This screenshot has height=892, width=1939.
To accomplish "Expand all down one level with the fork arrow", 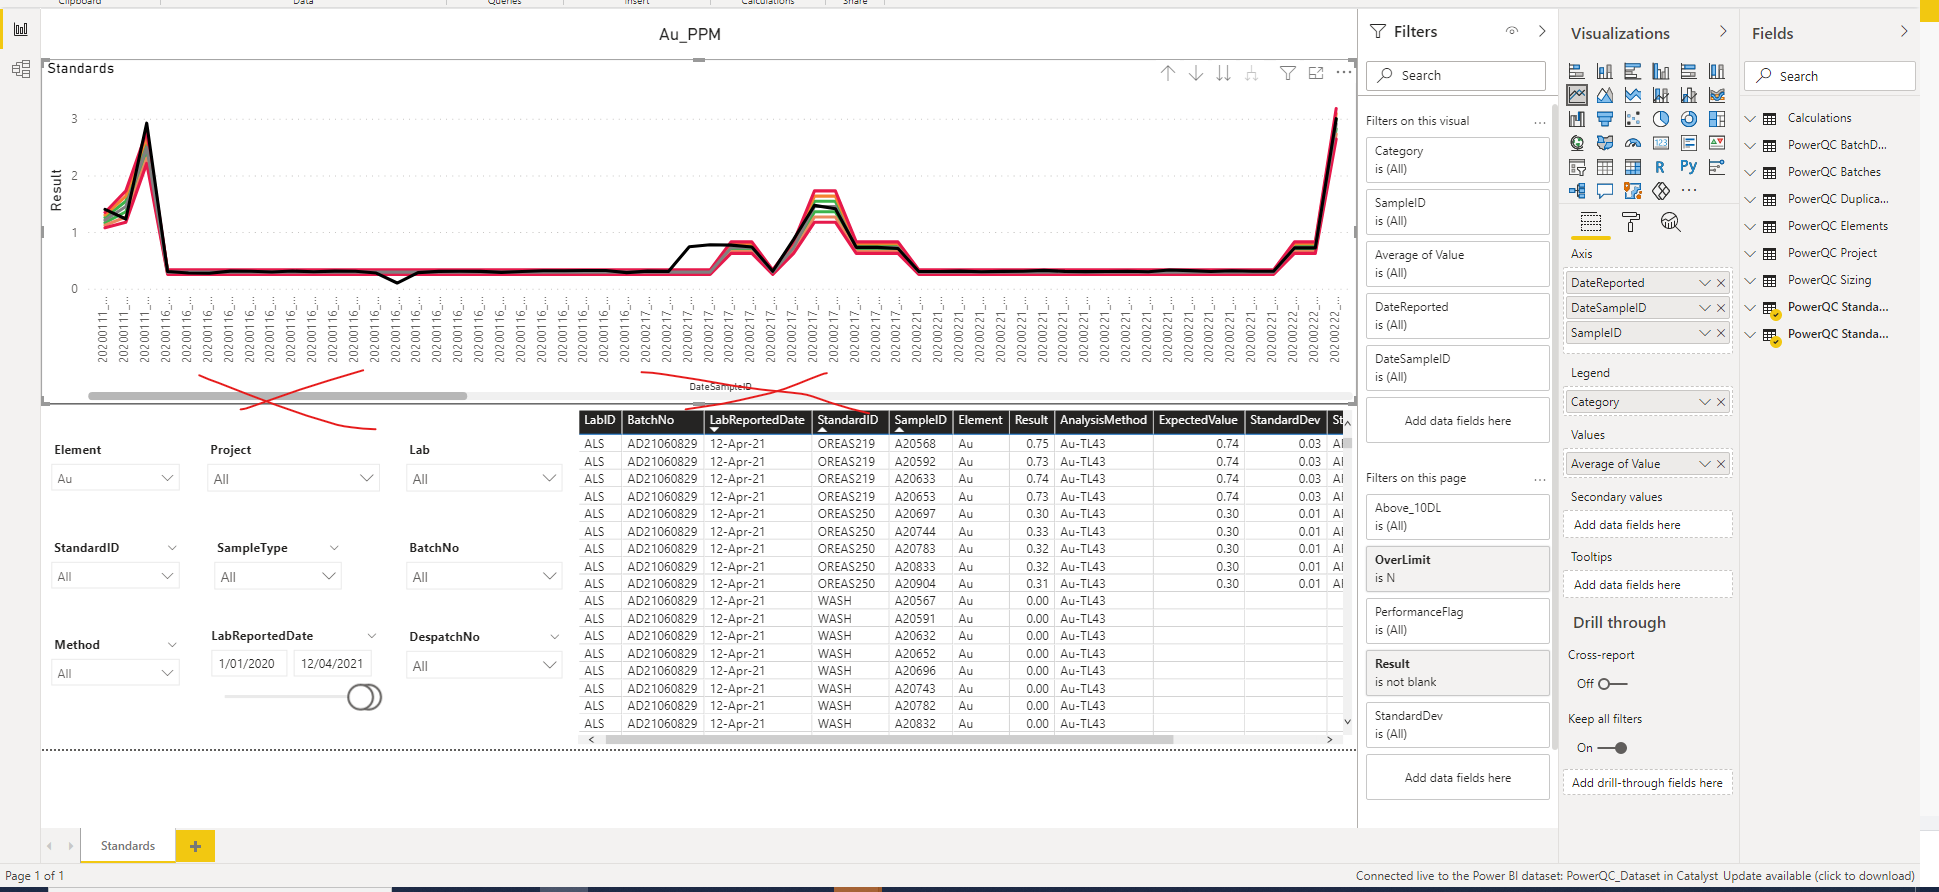I will click(1251, 73).
